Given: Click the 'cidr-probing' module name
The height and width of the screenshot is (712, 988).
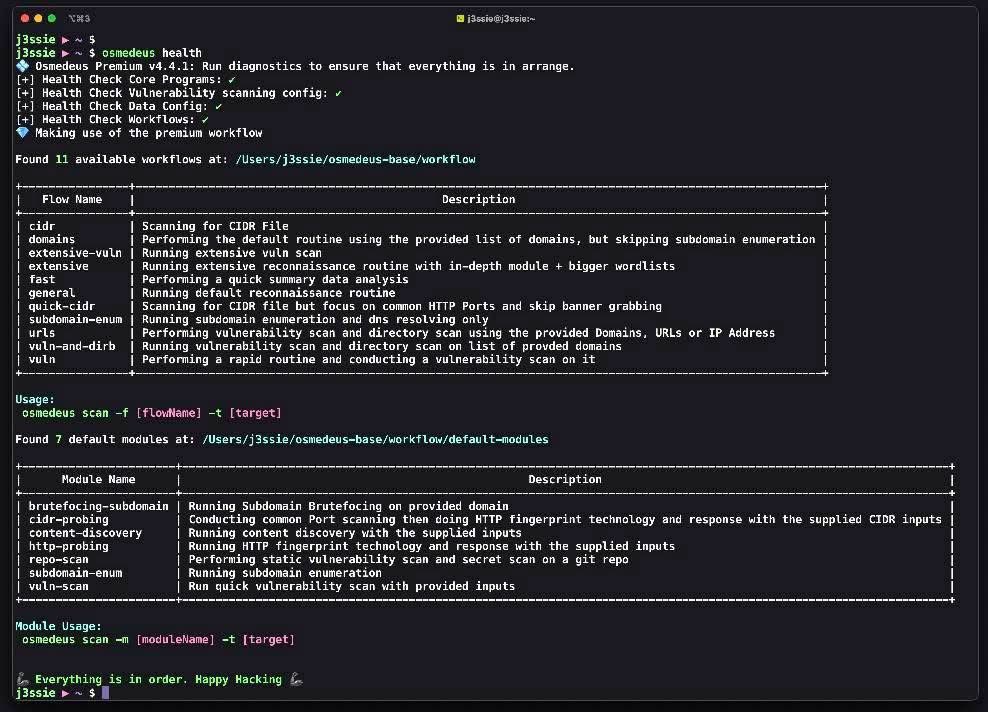Looking at the screenshot, I should 68,519.
